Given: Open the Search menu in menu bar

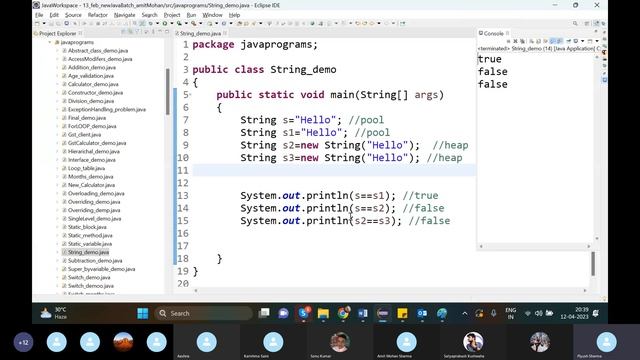Looking at the screenshot, I should [x=149, y=15].
